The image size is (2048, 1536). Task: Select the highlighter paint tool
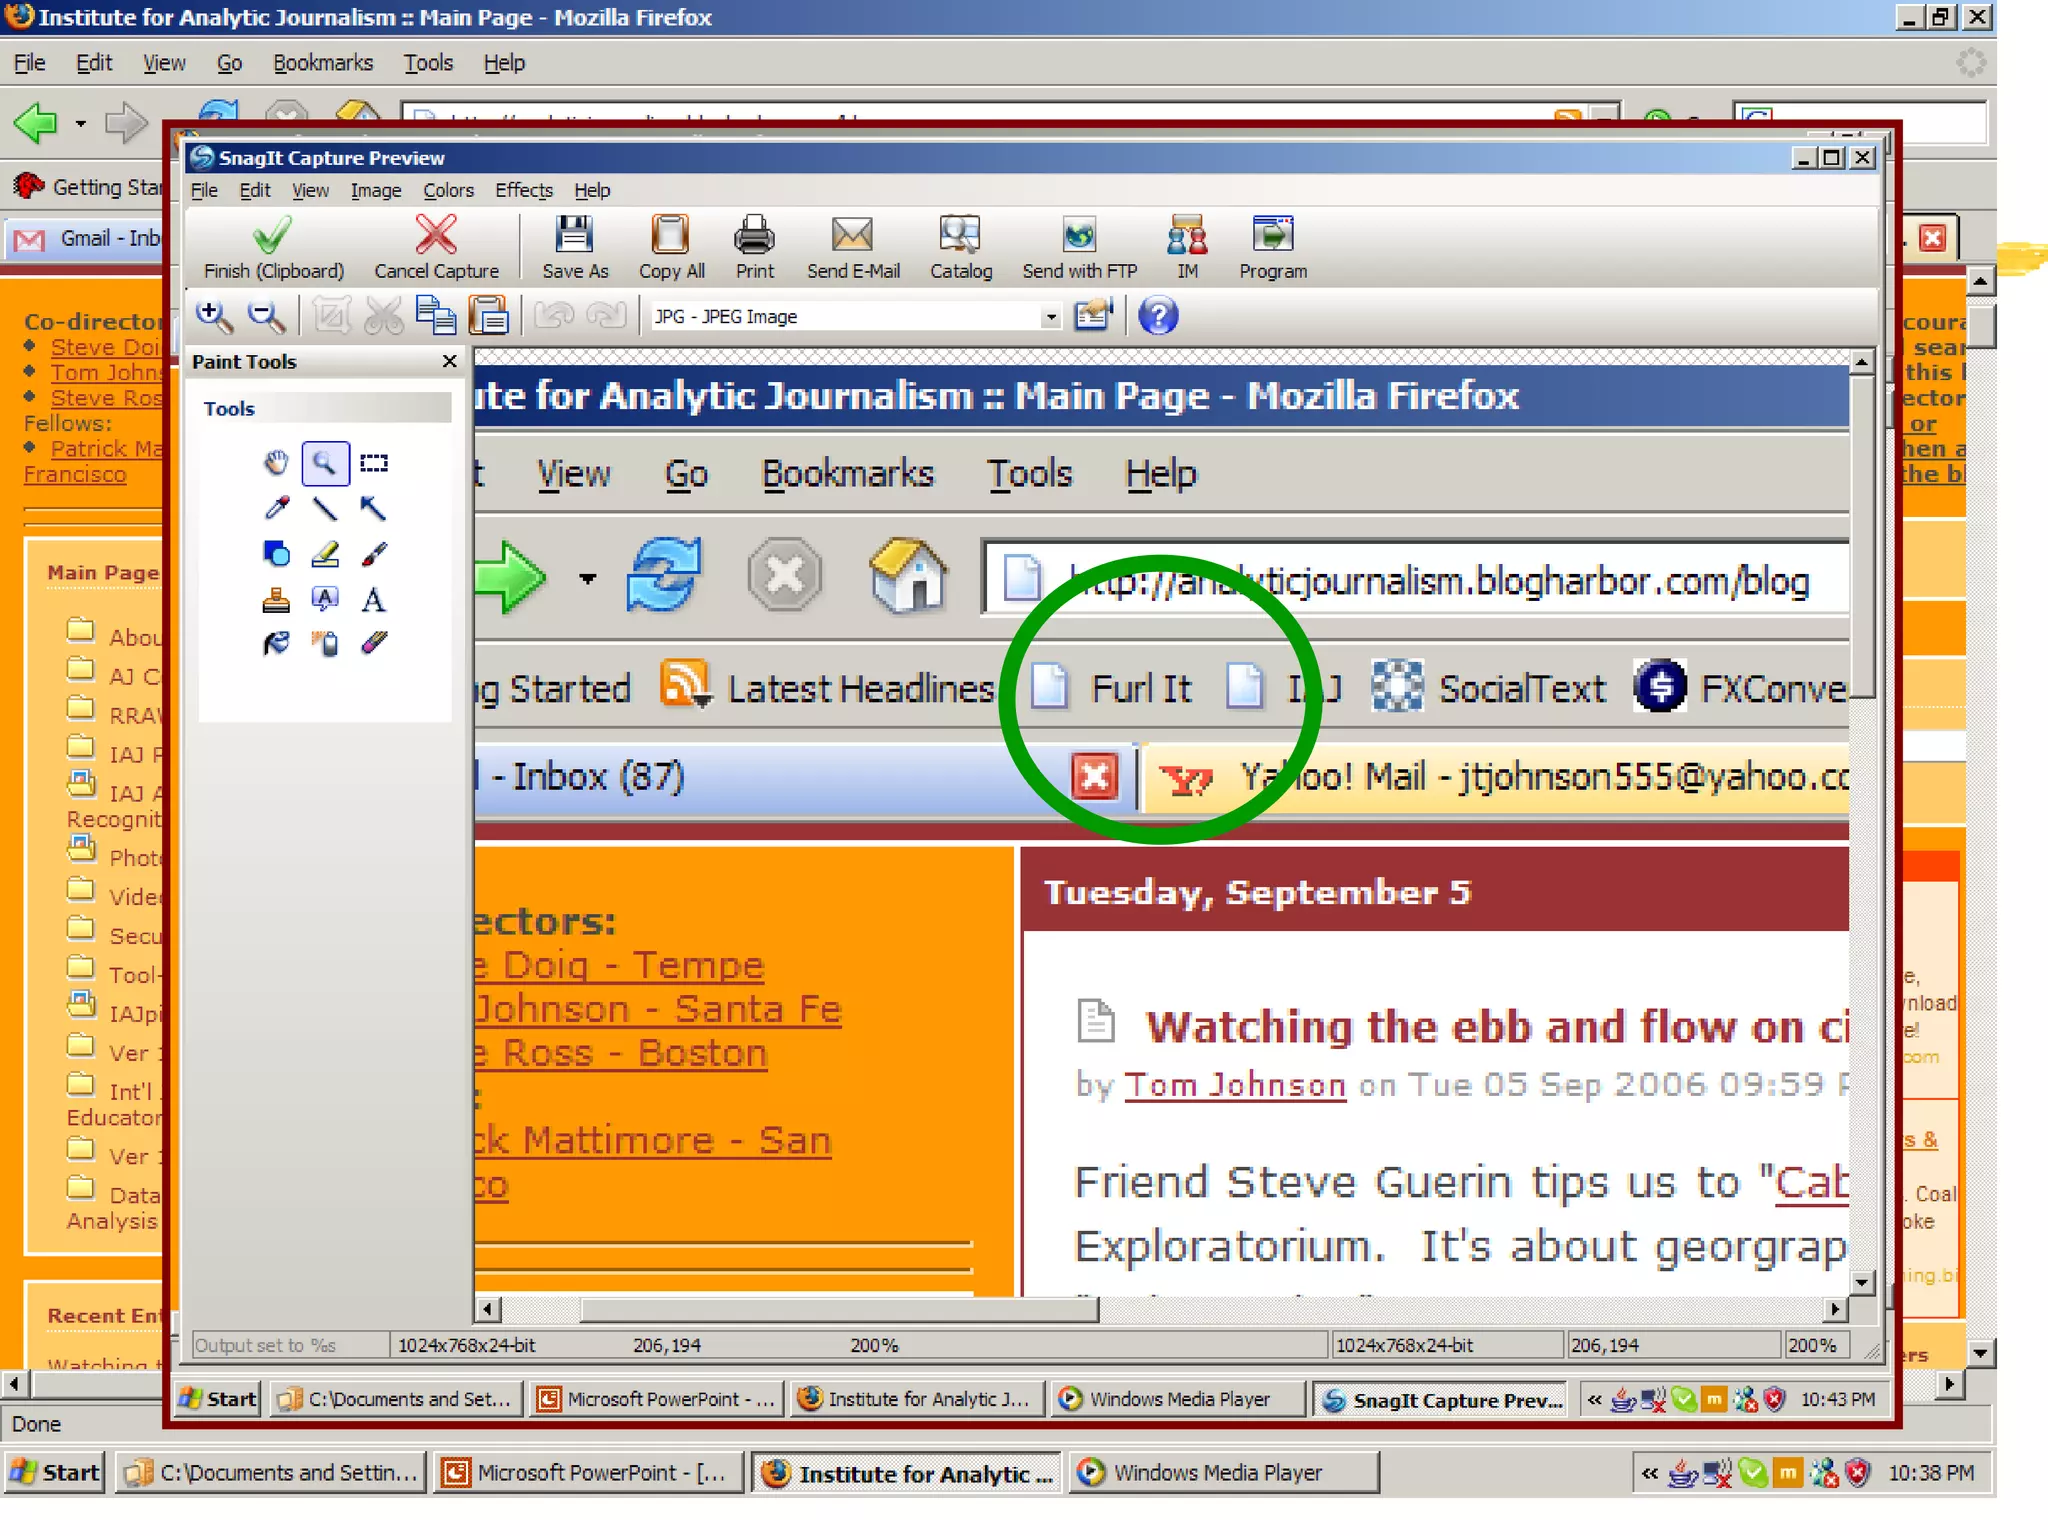325,554
